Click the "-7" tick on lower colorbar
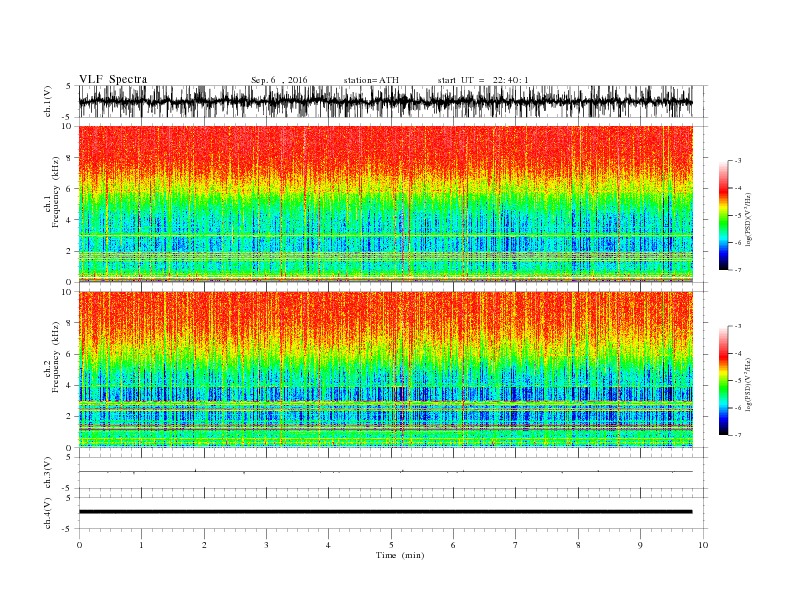Image resolution: width=792 pixels, height=612 pixels. click(738, 435)
